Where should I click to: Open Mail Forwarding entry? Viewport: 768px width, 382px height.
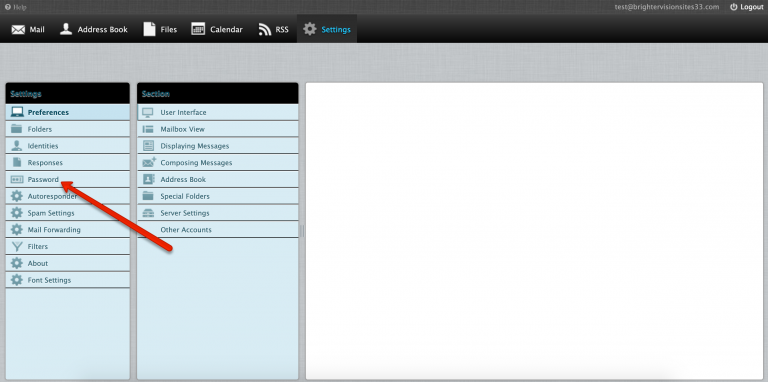pos(68,229)
